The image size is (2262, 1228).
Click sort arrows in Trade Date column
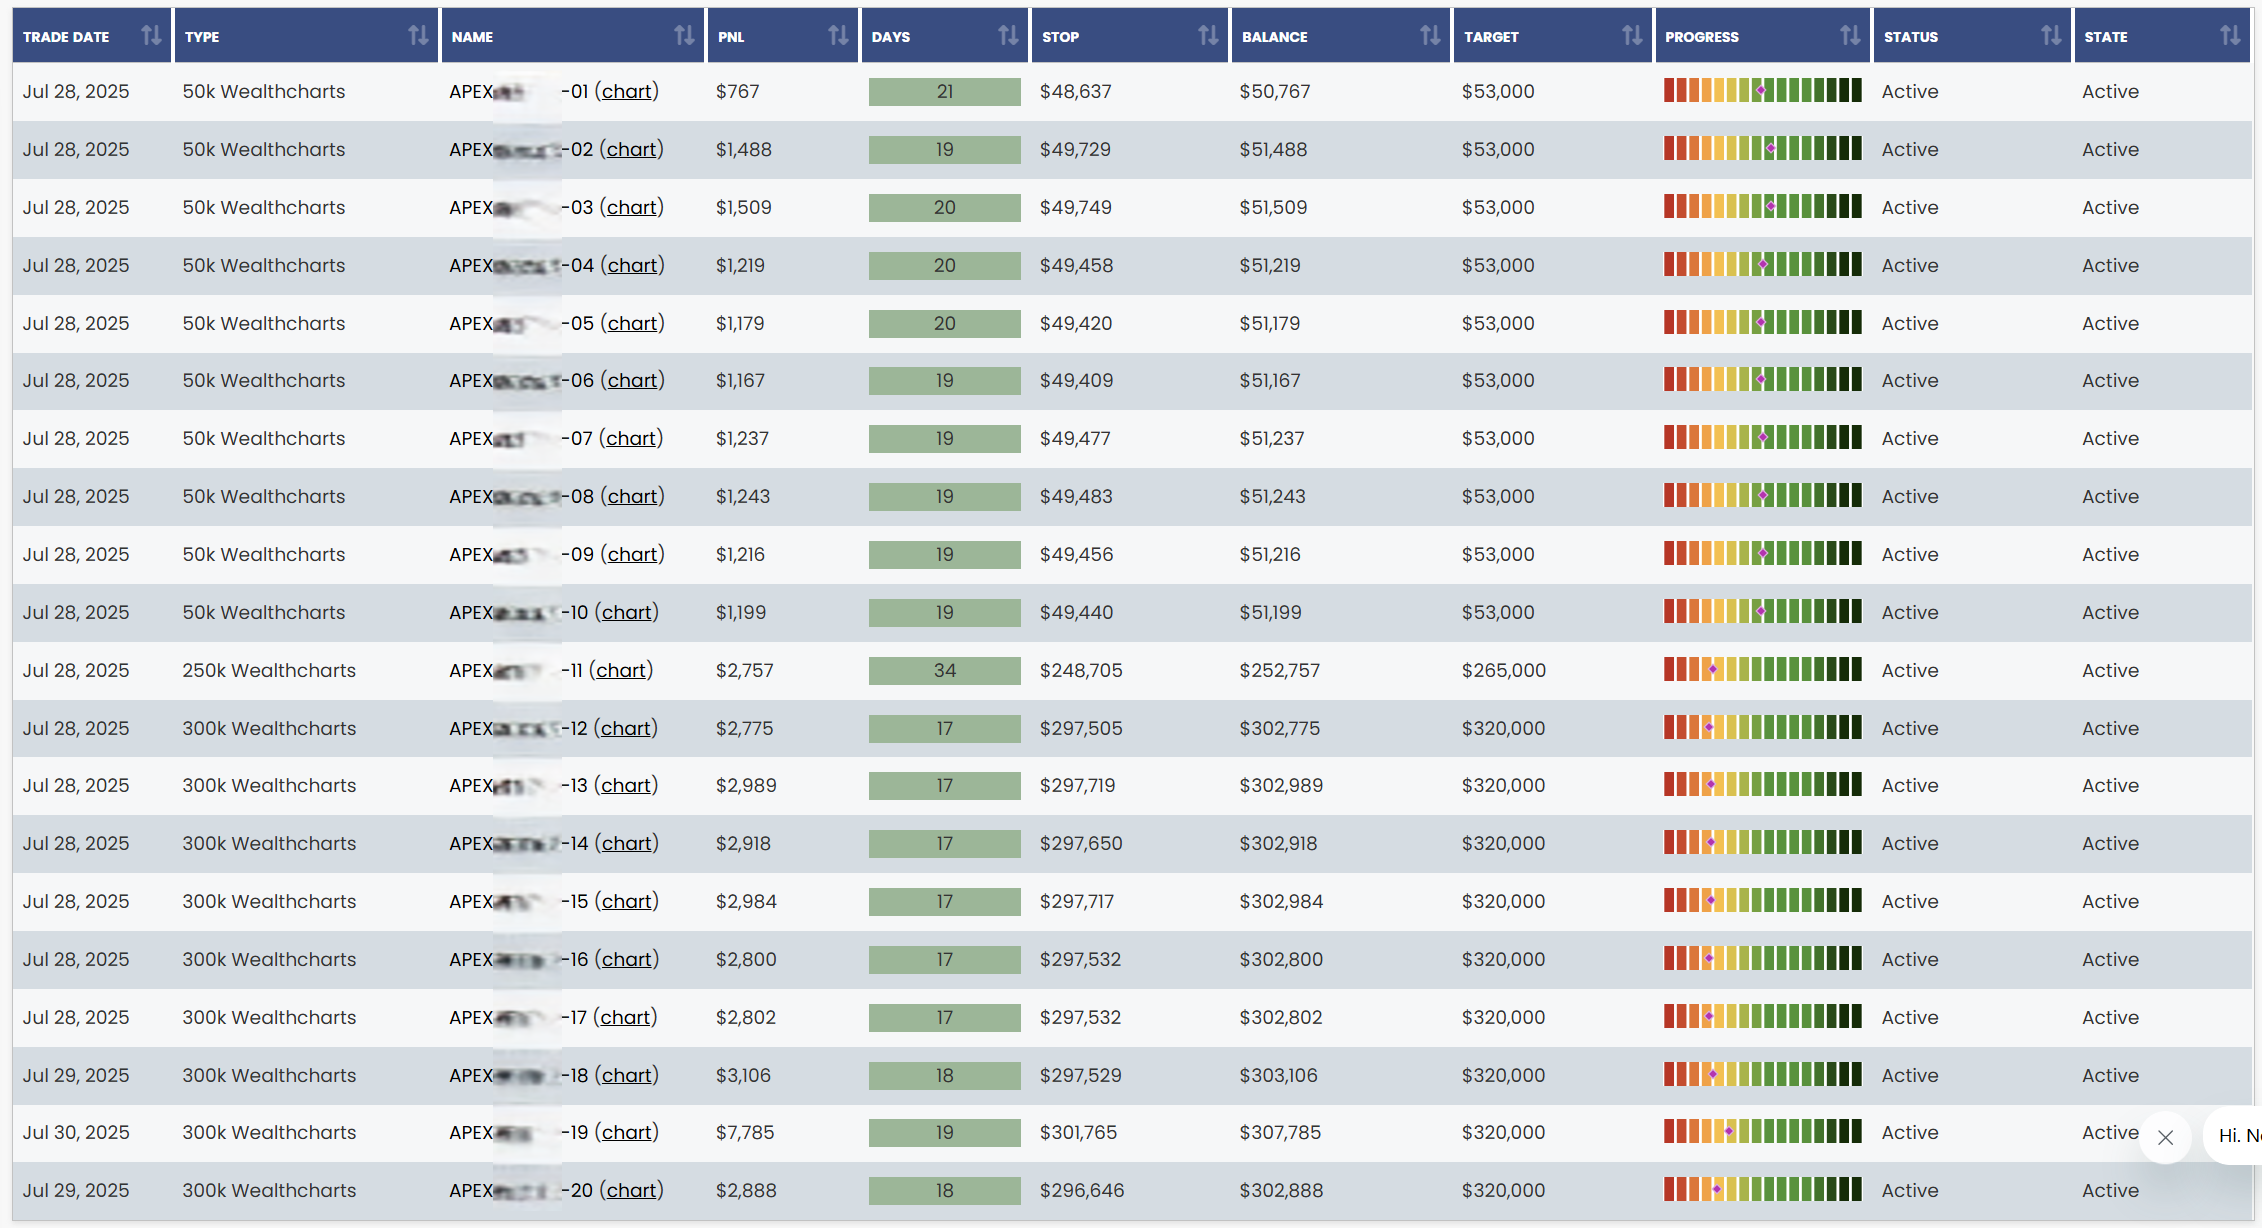click(x=151, y=36)
